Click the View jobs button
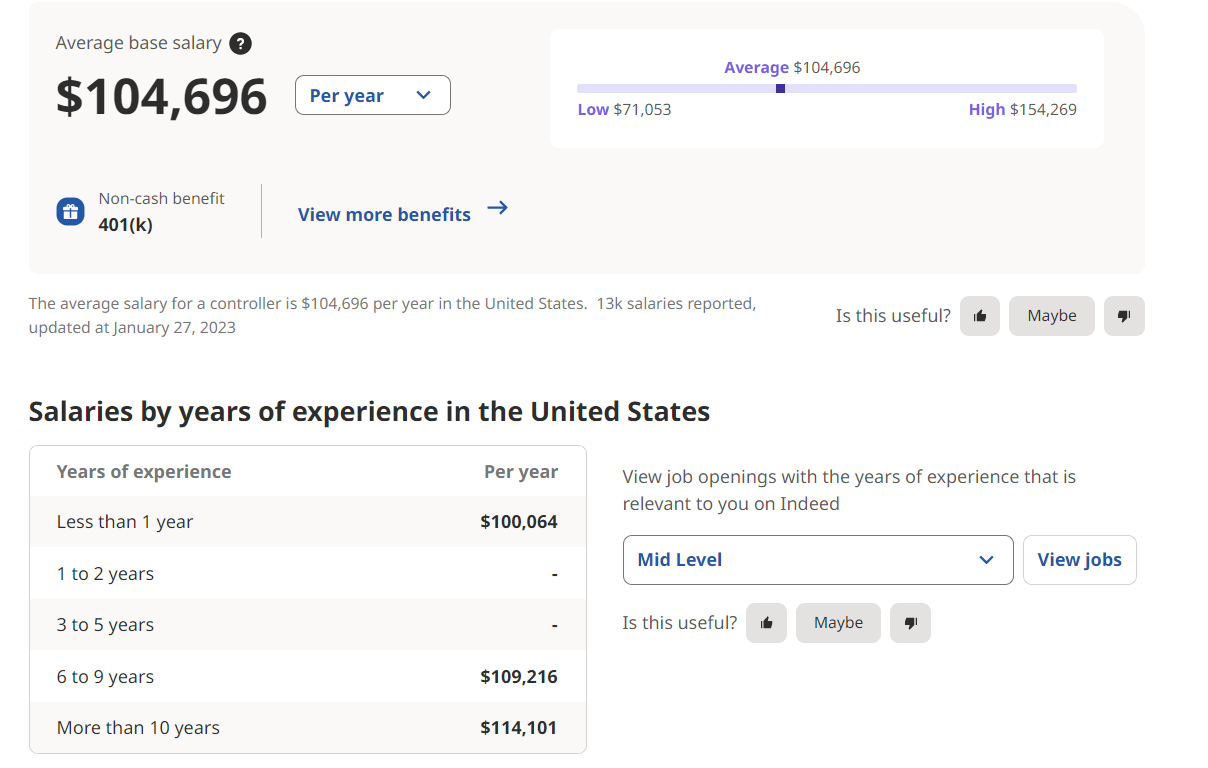Screen dimensions: 1208x768 click(x=1080, y=560)
